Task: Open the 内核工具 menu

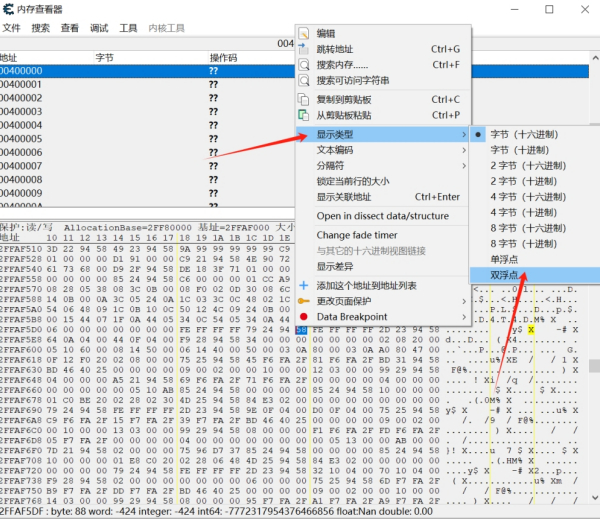Action: pos(166,28)
